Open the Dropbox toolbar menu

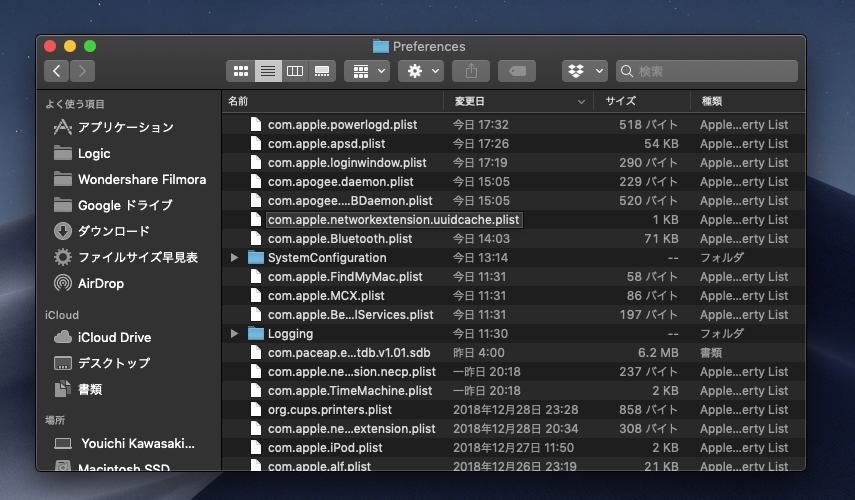[585, 71]
